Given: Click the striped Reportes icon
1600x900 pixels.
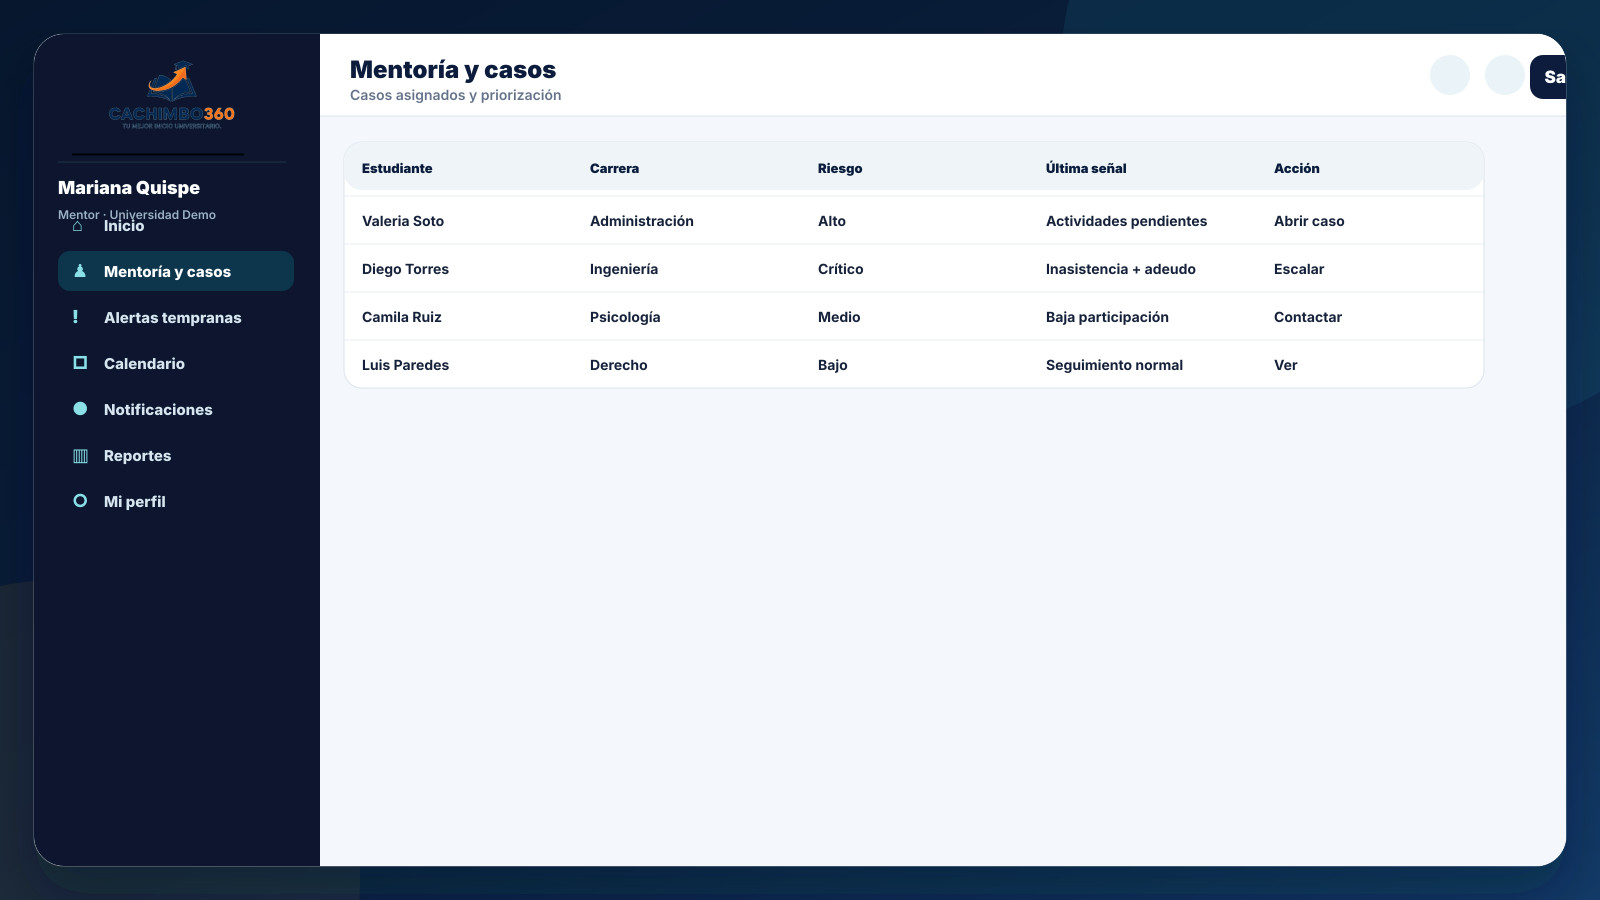Looking at the screenshot, I should pyautogui.click(x=80, y=456).
